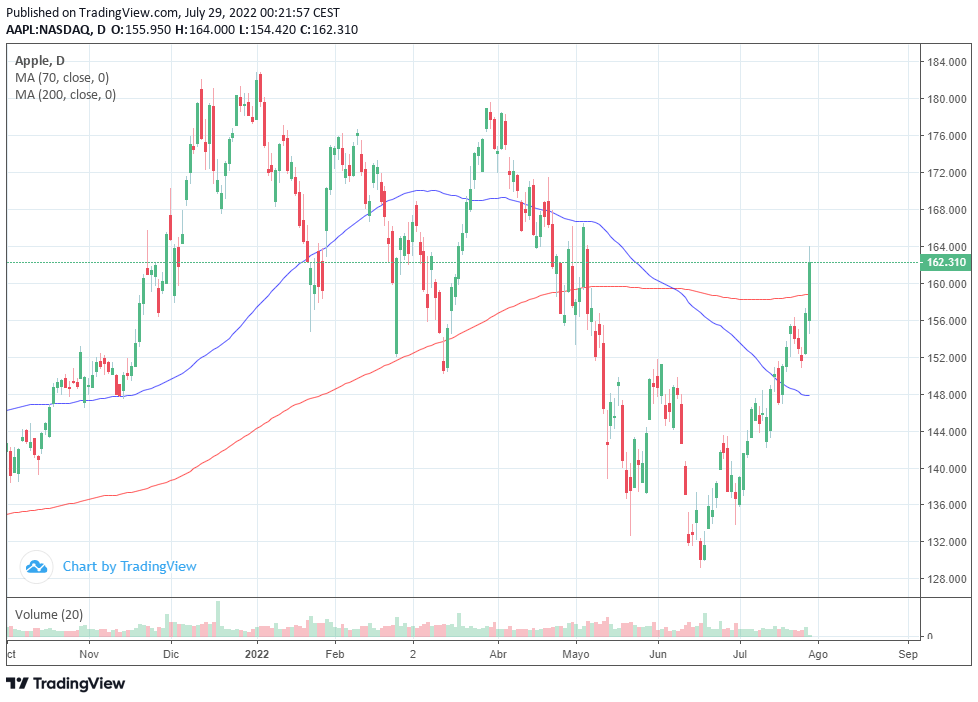978x702 pixels.
Task: Click the AAPL:NASDAQ symbol header text
Action: coord(49,29)
